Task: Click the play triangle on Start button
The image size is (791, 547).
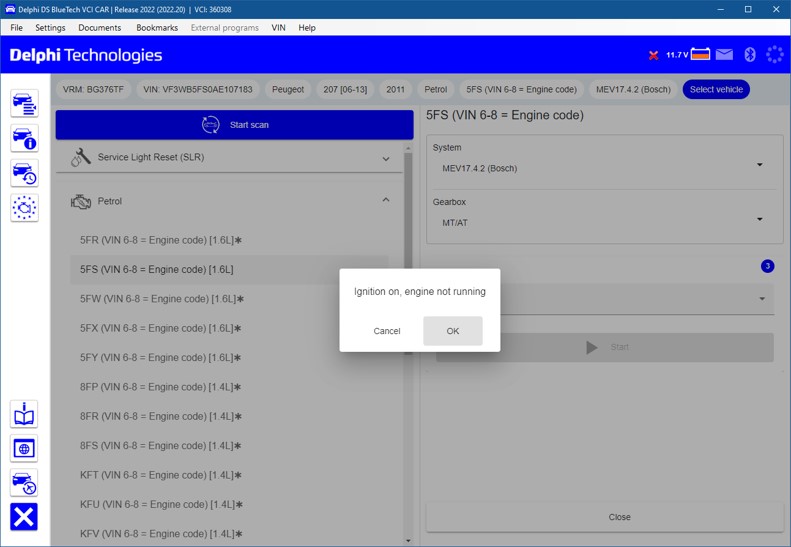Action: 592,347
